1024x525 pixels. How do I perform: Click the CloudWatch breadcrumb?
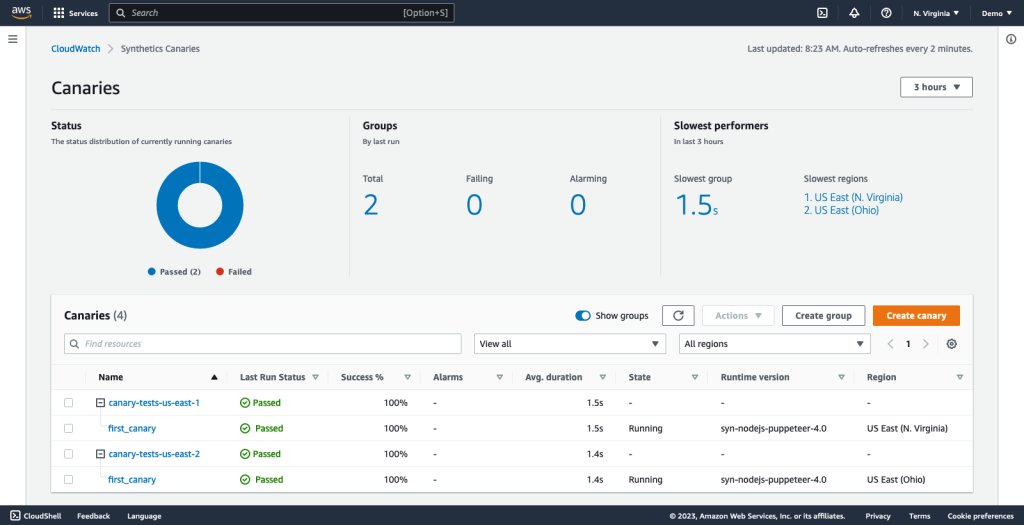point(76,49)
